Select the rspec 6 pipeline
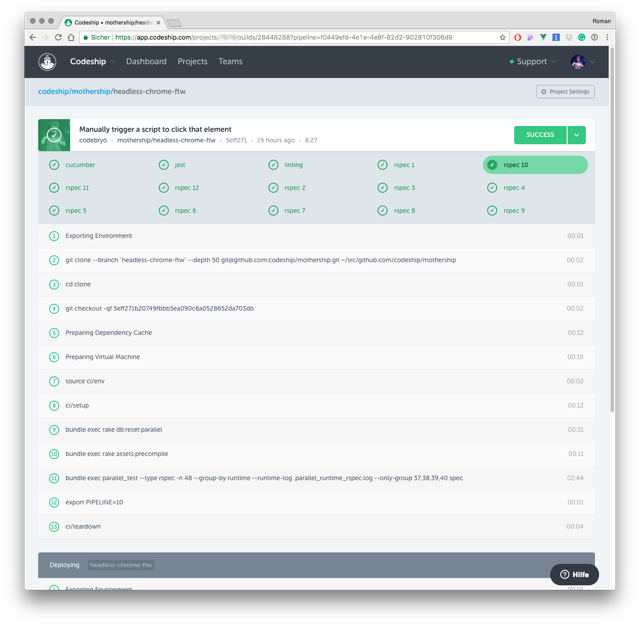Screen dimensions: 640x624 178,211
